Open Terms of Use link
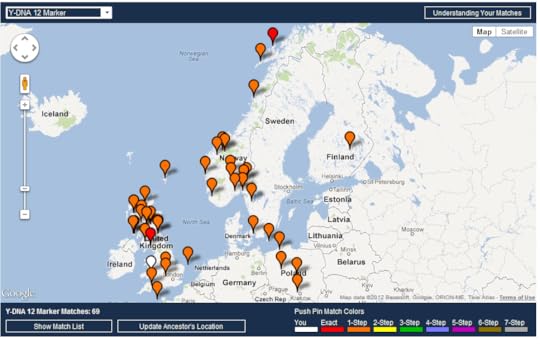Viewport: 540px width, 361px height. click(x=517, y=298)
